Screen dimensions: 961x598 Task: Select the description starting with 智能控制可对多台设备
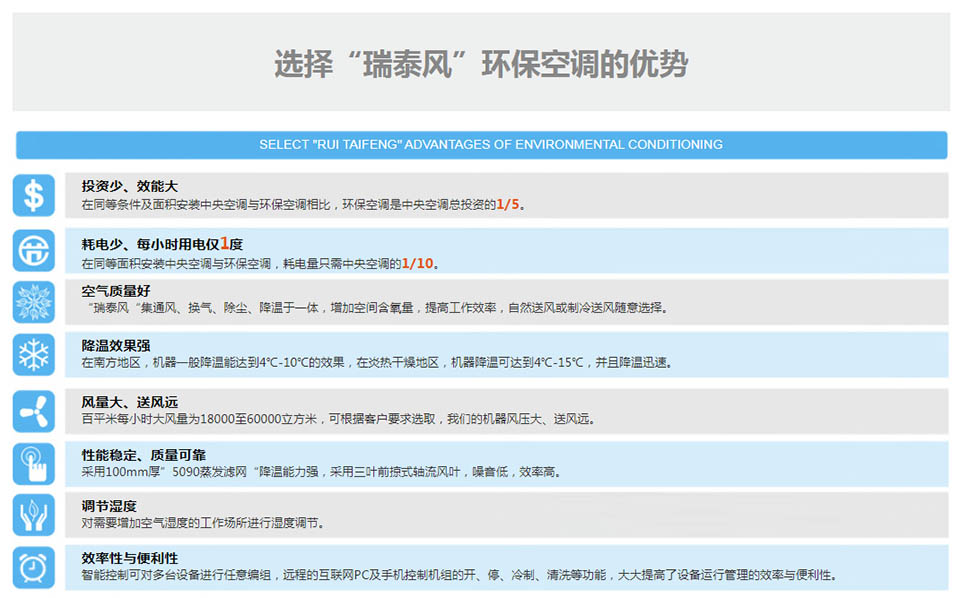point(459,575)
